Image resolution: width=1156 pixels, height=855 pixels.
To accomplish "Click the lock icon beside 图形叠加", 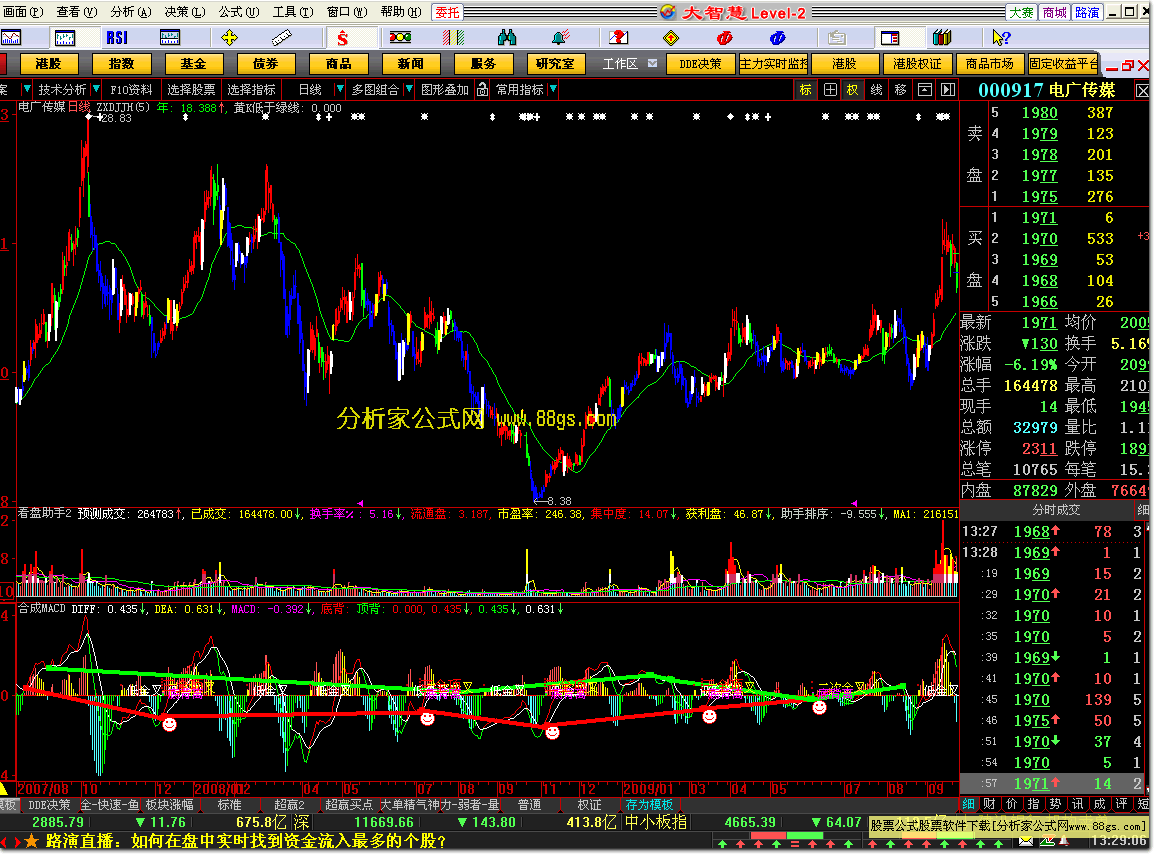I will point(482,89).
